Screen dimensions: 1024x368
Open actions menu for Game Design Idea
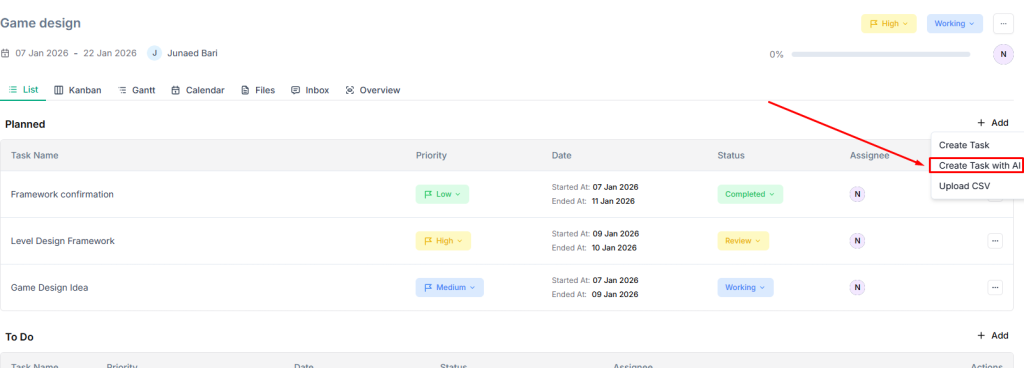pos(995,287)
